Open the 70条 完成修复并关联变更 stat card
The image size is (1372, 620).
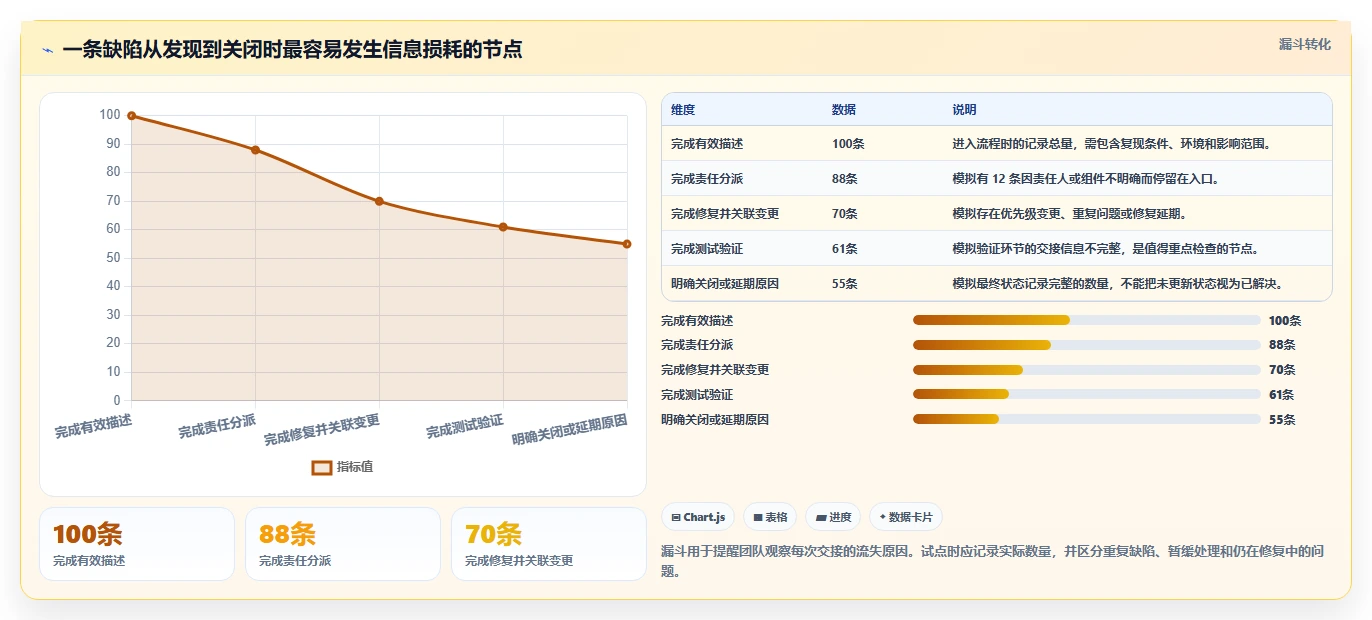(549, 544)
